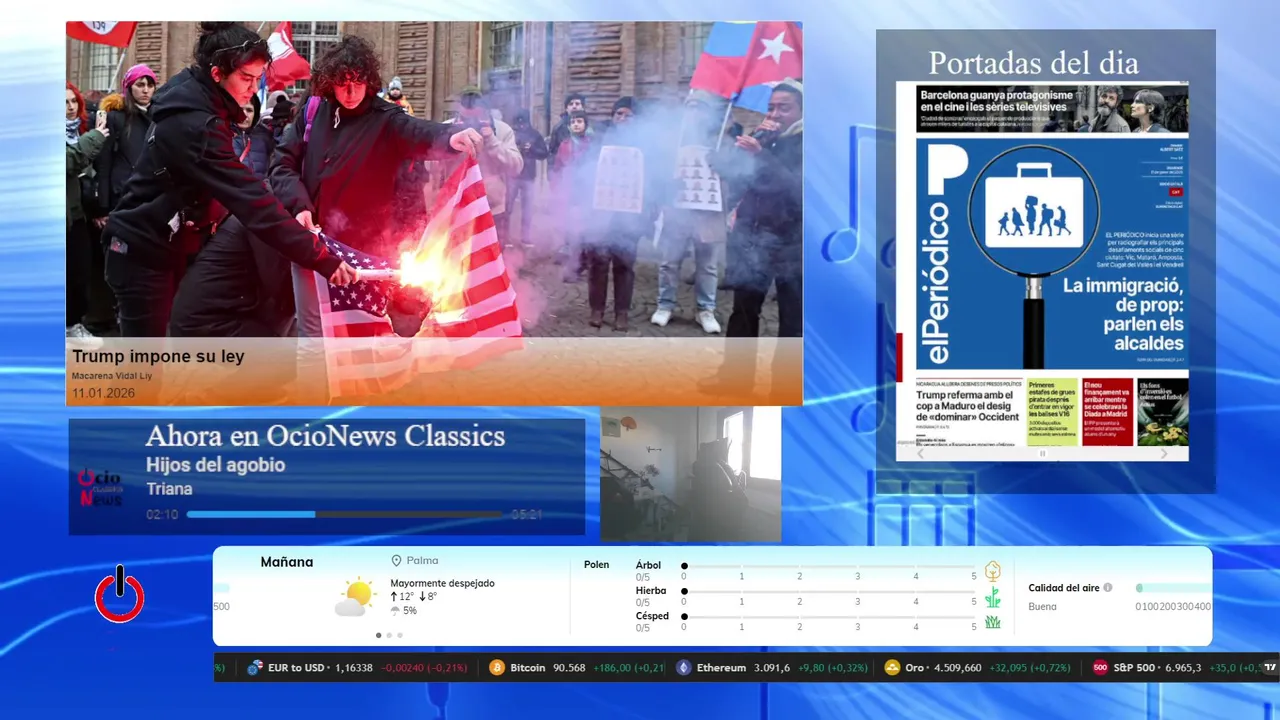Click the webcam preview thumbnail
The image size is (1280, 720).
tap(690, 474)
